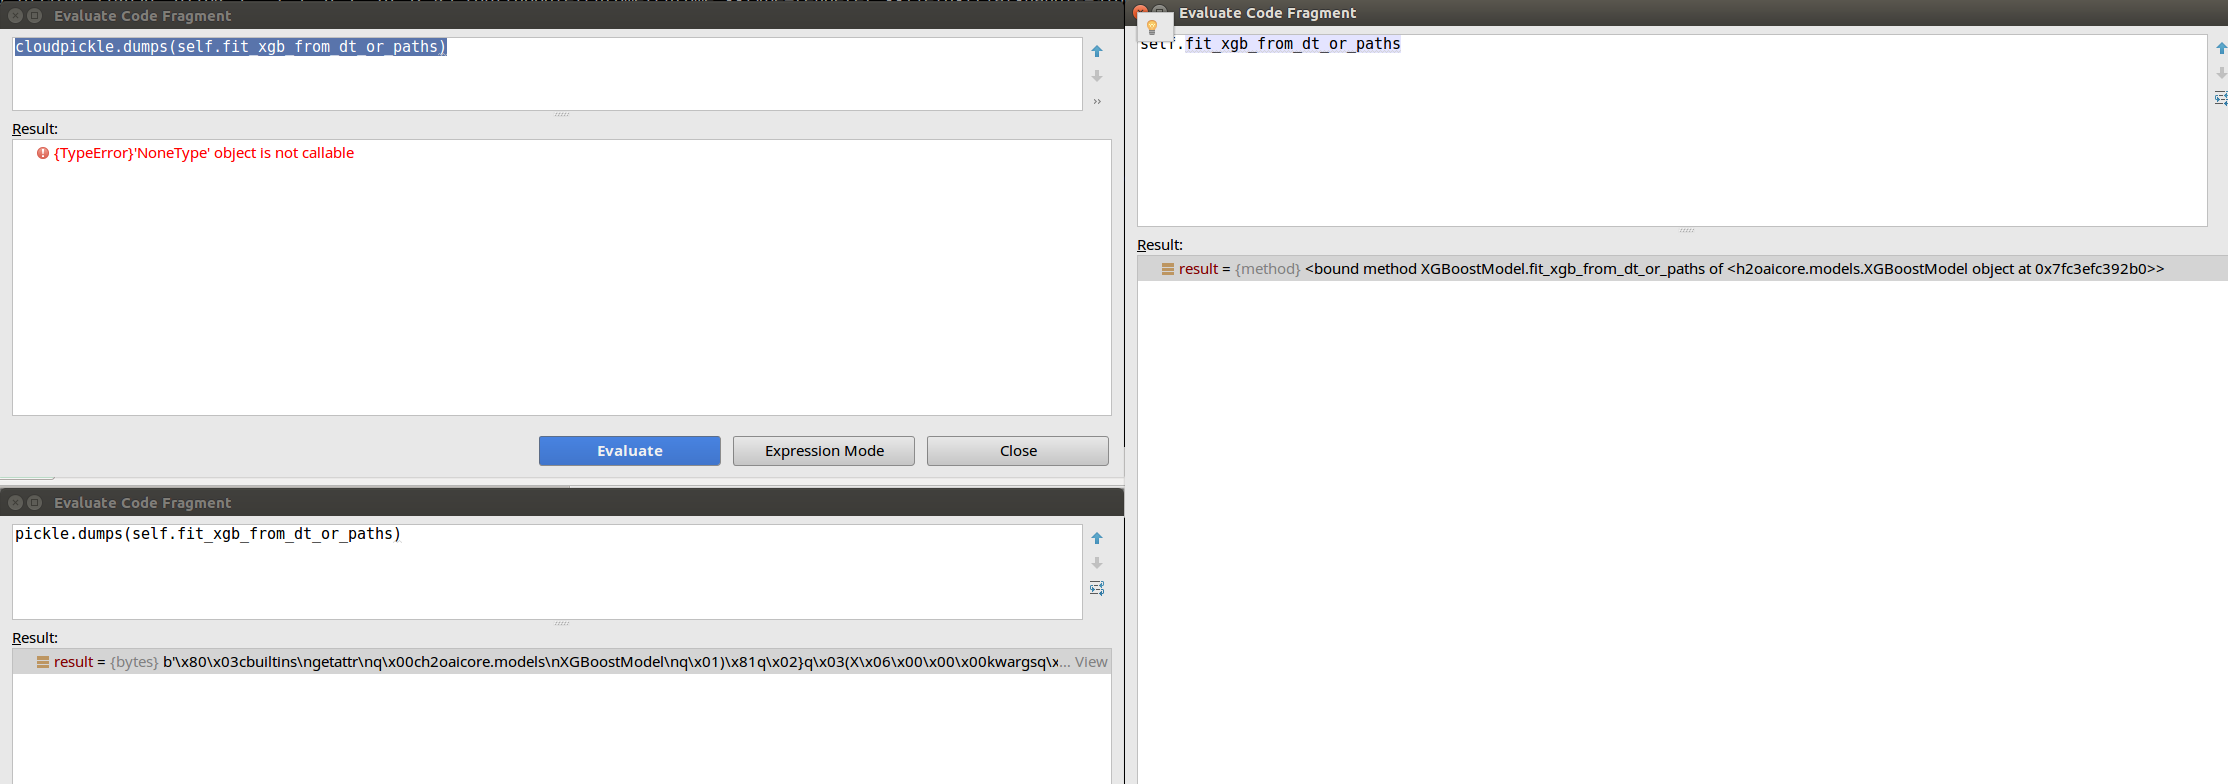Click the window button next to close in the pickle title bar
Image resolution: width=2228 pixels, height=784 pixels.
pyautogui.click(x=35, y=503)
